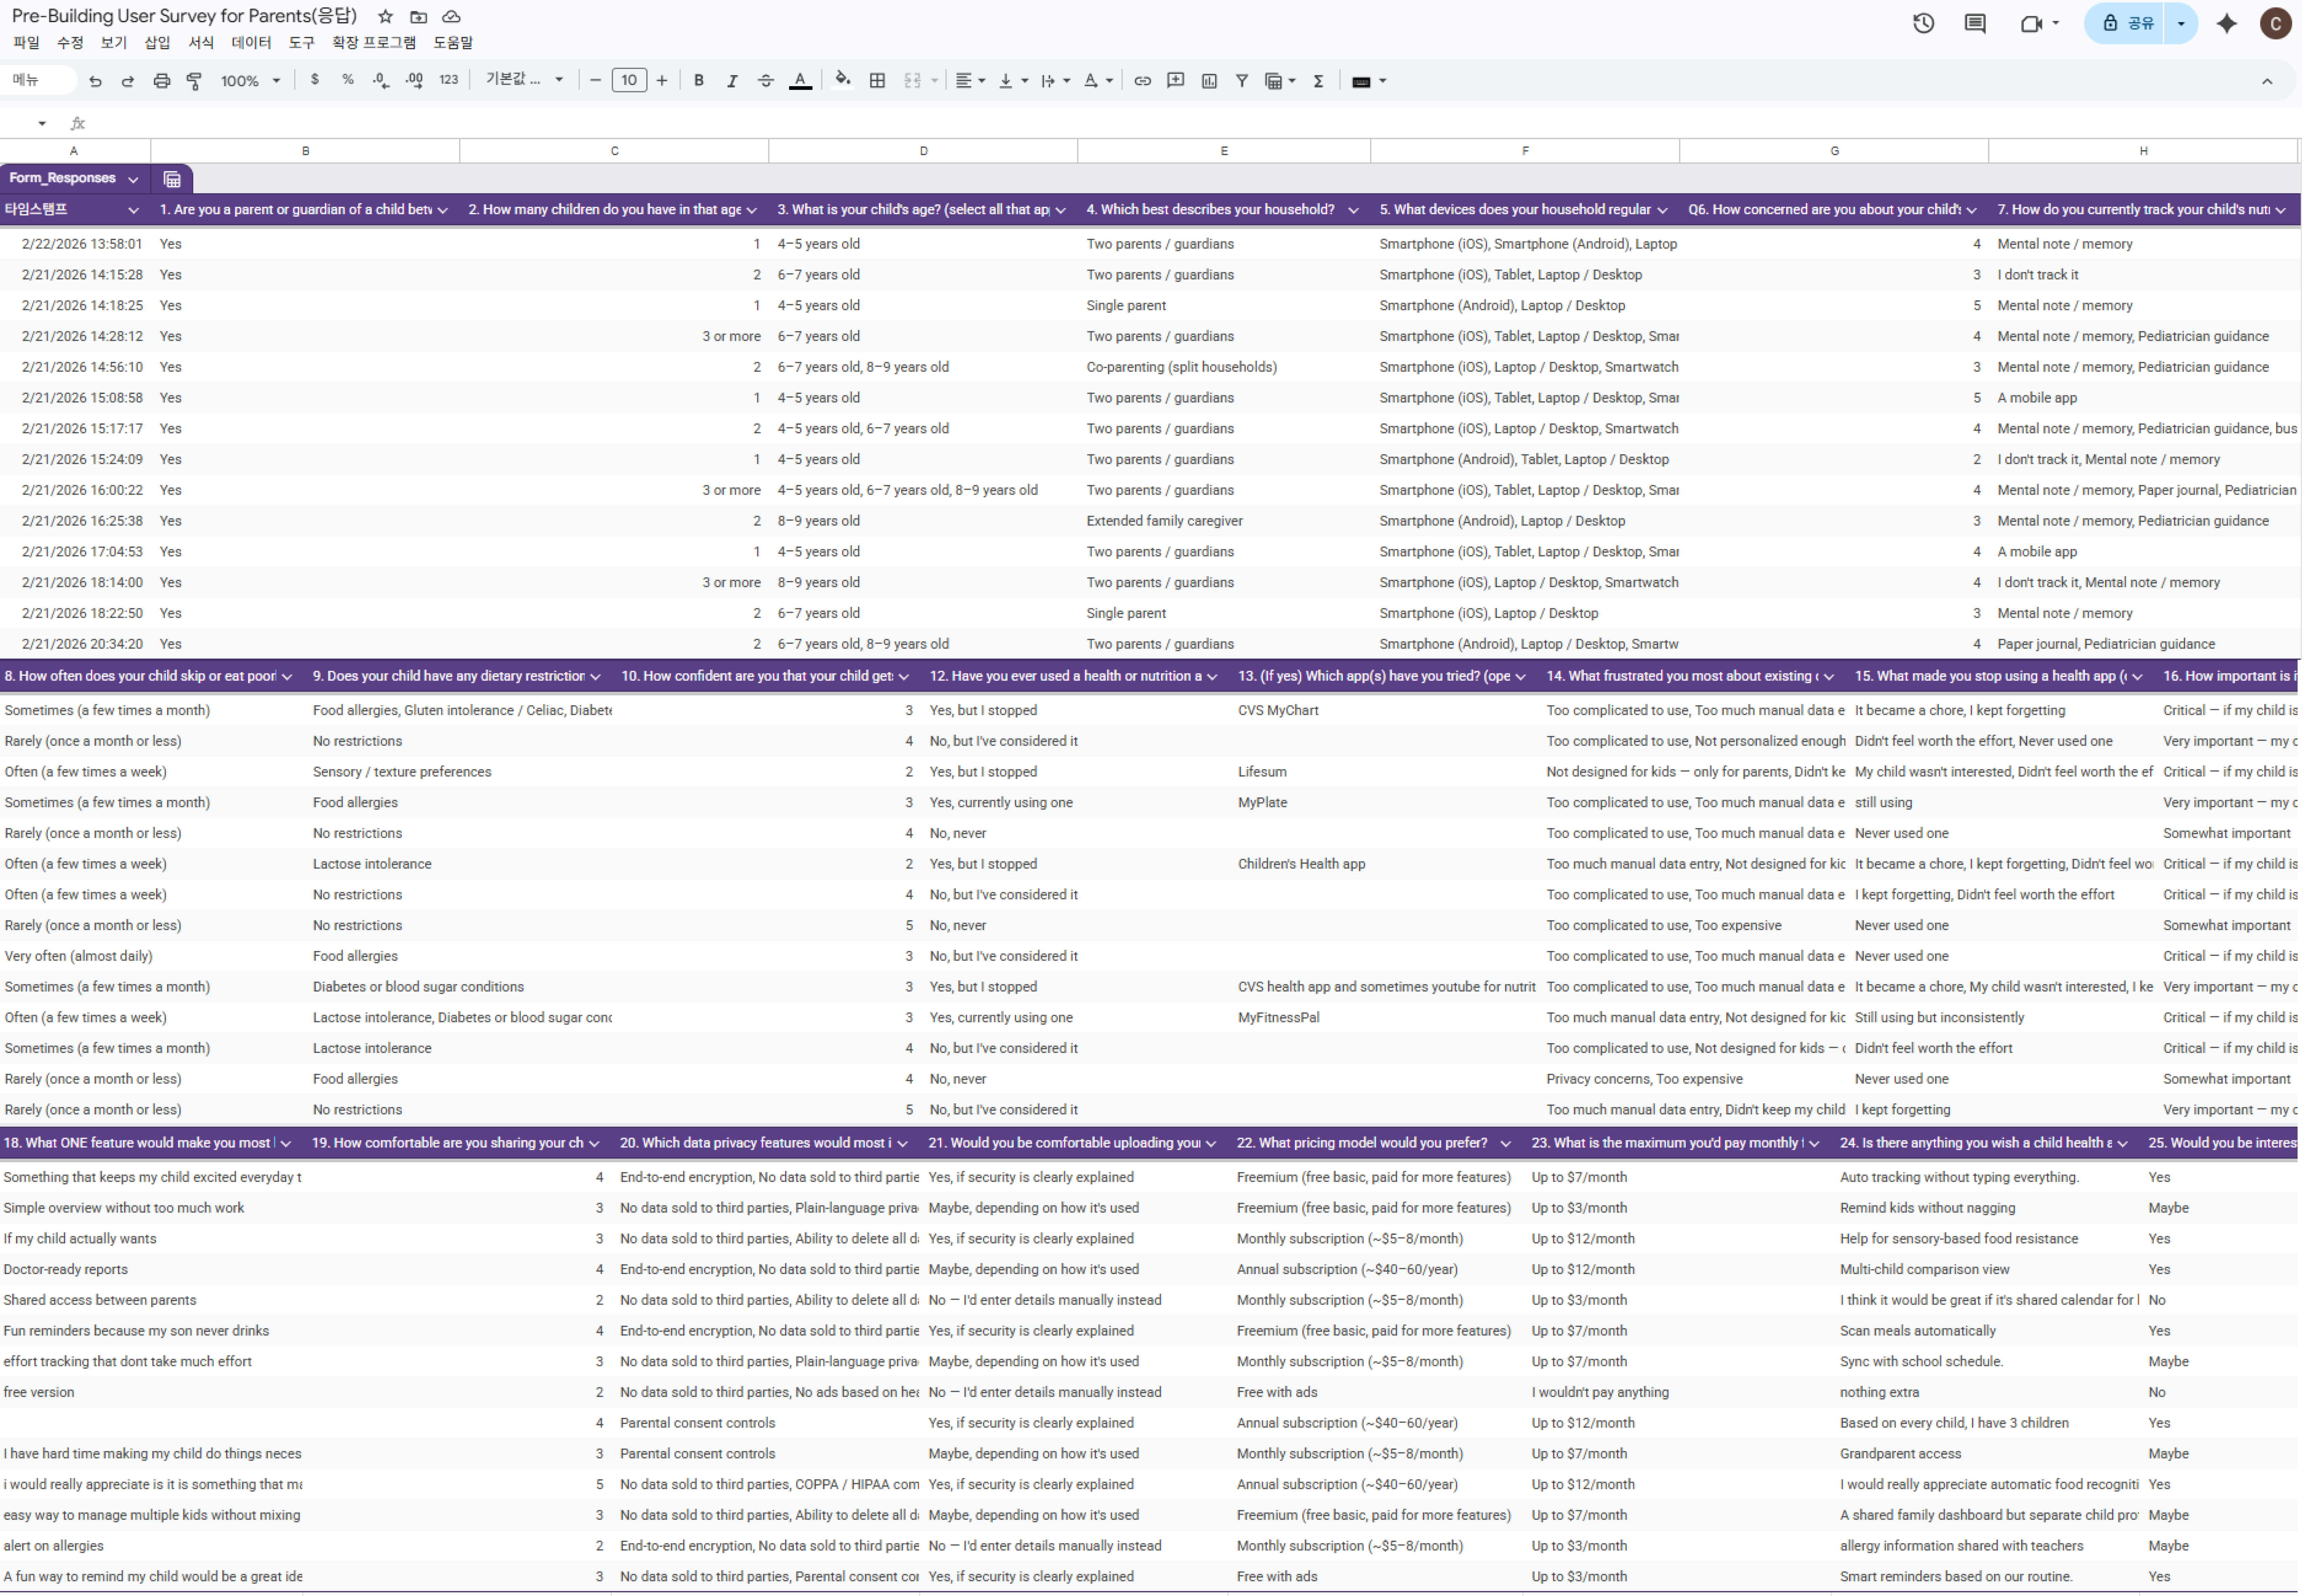Image resolution: width=2302 pixels, height=1596 pixels.
Task: Open the fill color picker
Action: pyautogui.click(x=843, y=81)
